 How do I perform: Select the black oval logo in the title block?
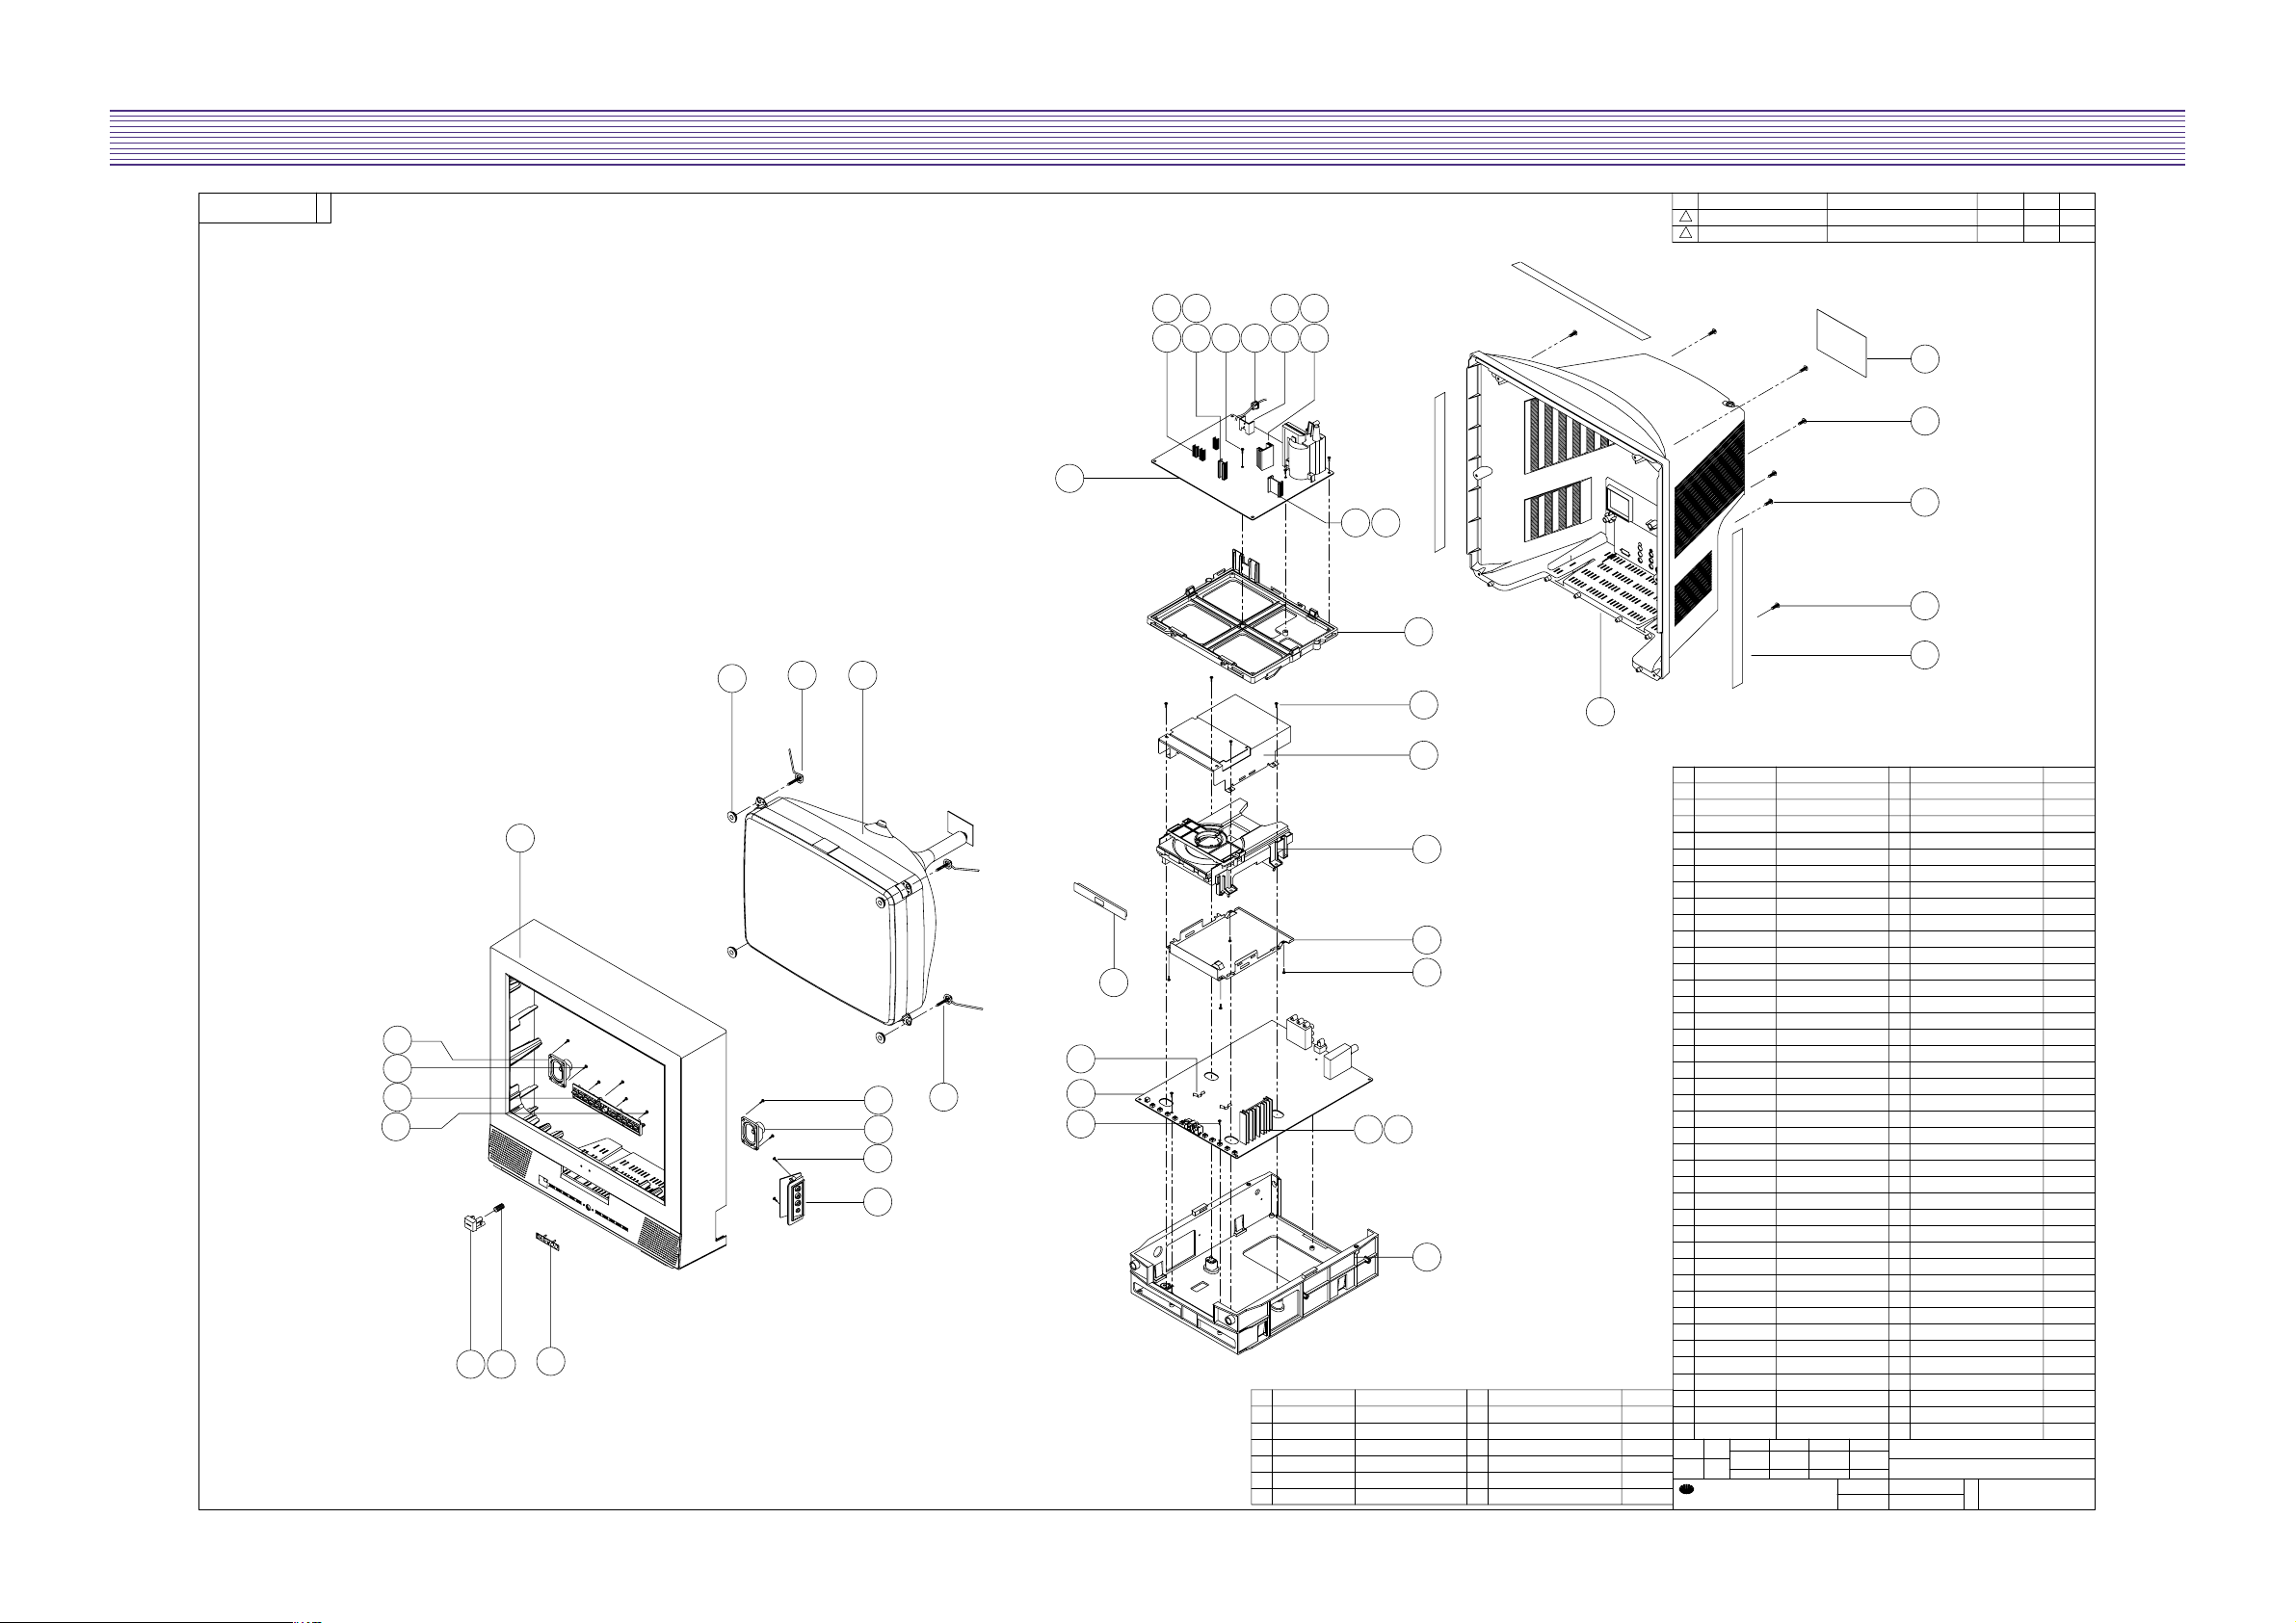pyautogui.click(x=1686, y=1489)
